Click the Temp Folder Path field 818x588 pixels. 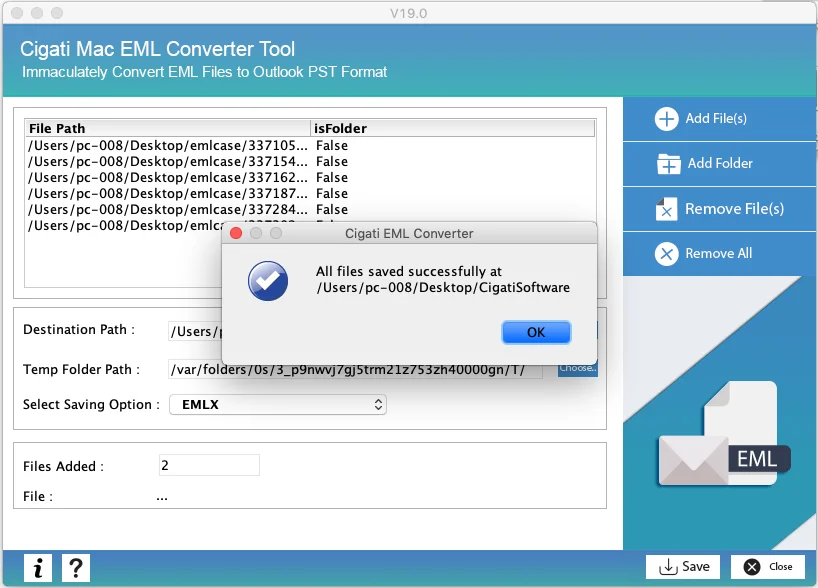pyautogui.click(x=355, y=369)
